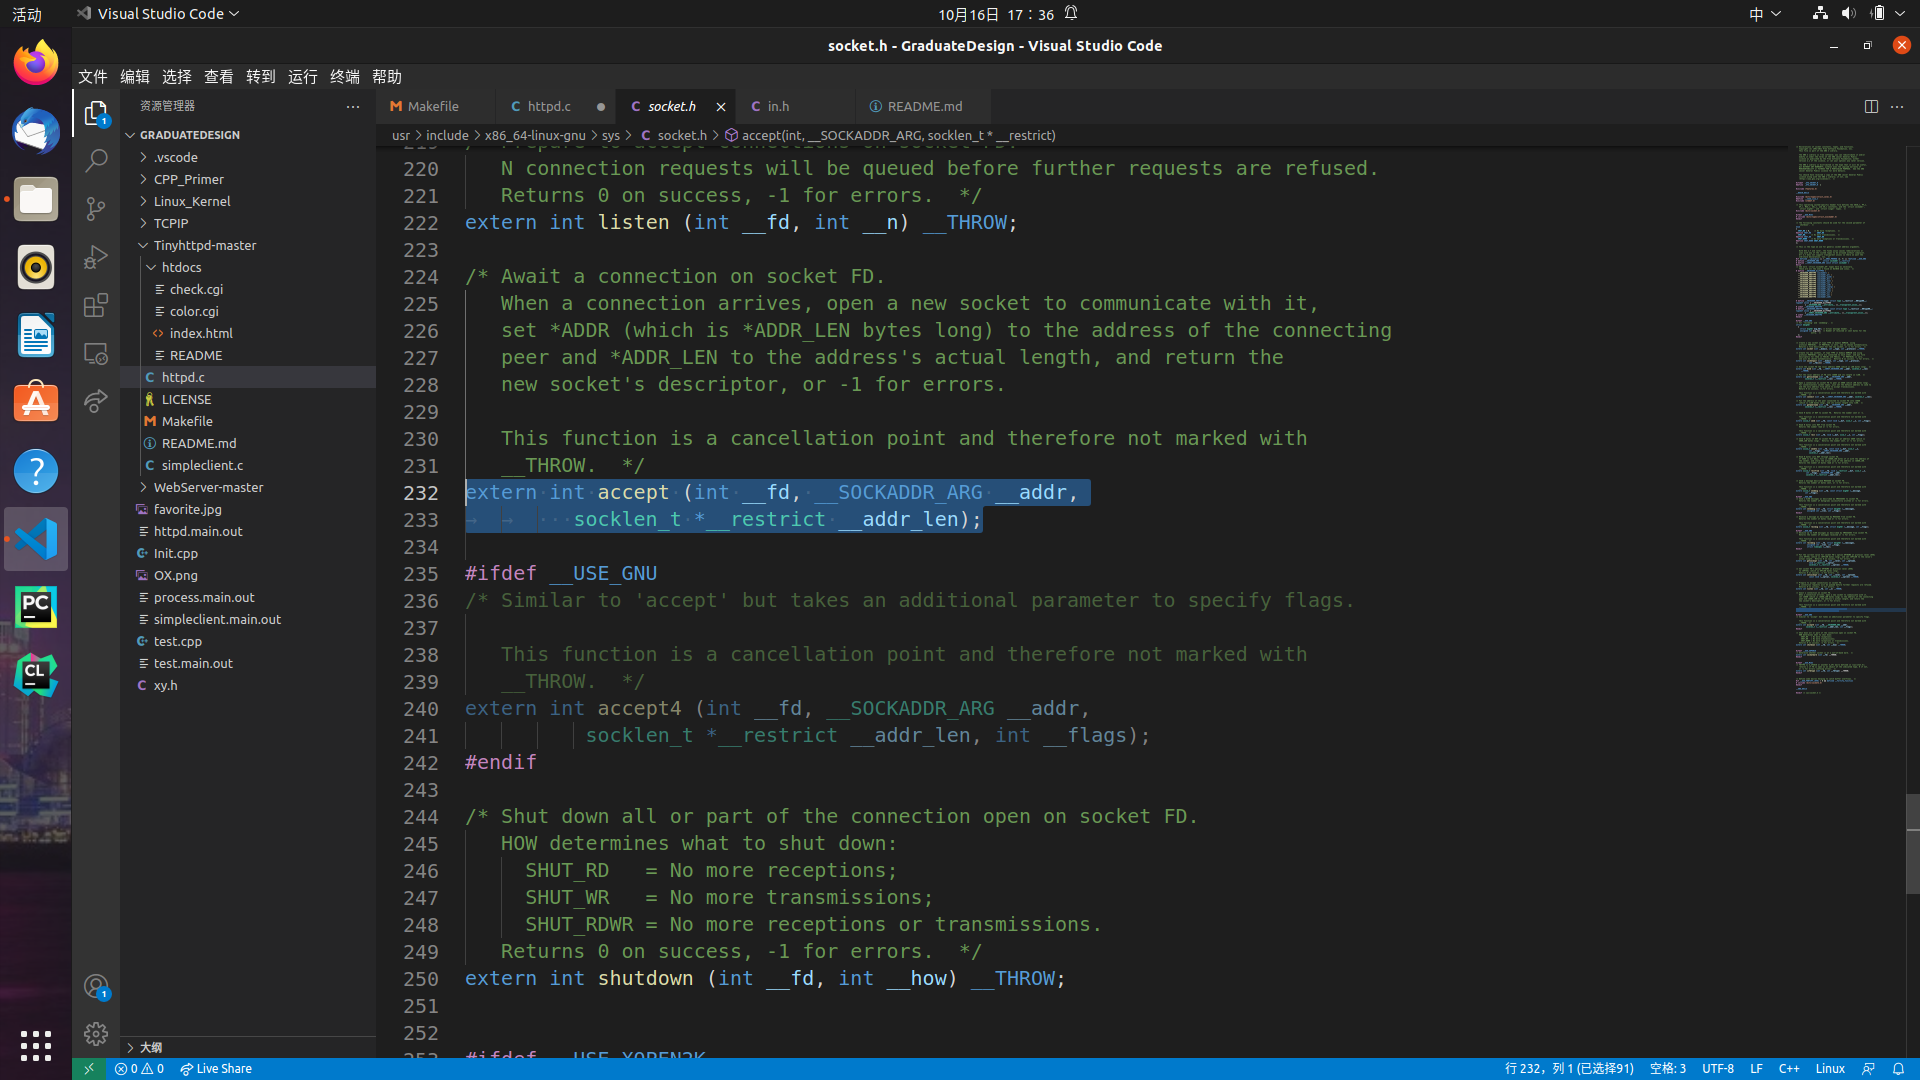This screenshot has height=1080, width=1920.
Task: Toggle the 空格: 3 indentation setting
Action: [1667, 1068]
